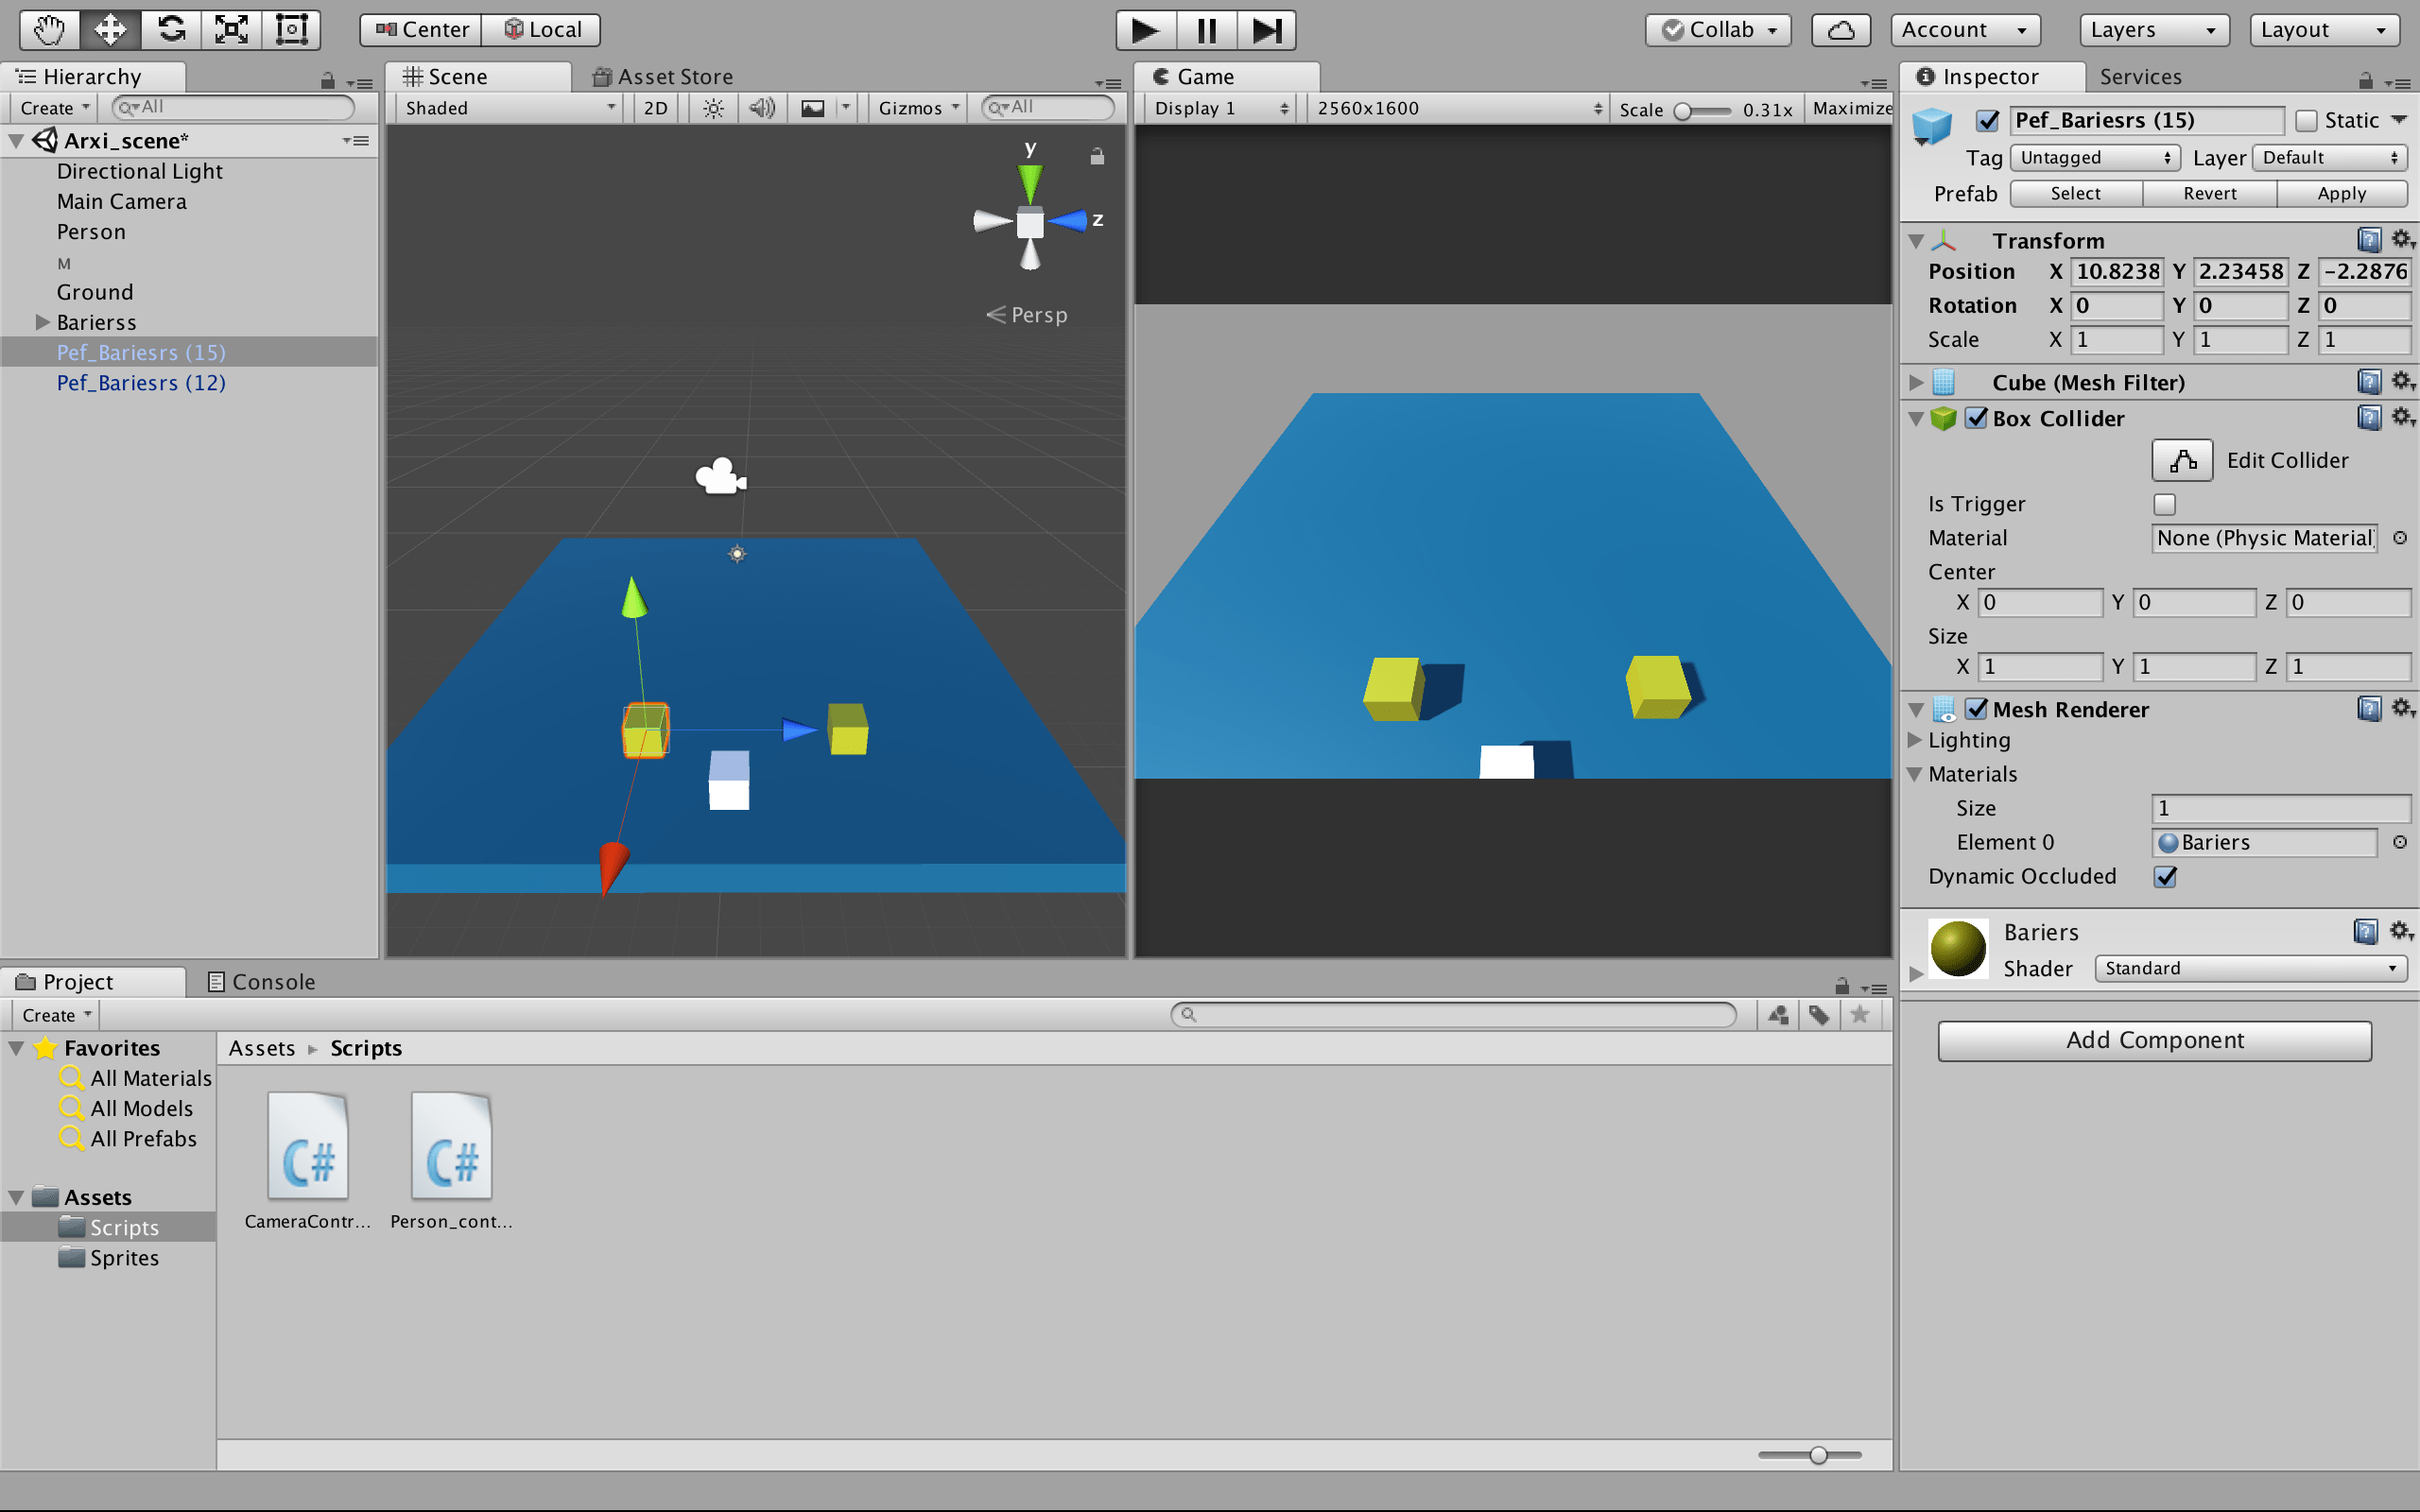
Task: Click the Add Component button
Action: coord(2154,1040)
